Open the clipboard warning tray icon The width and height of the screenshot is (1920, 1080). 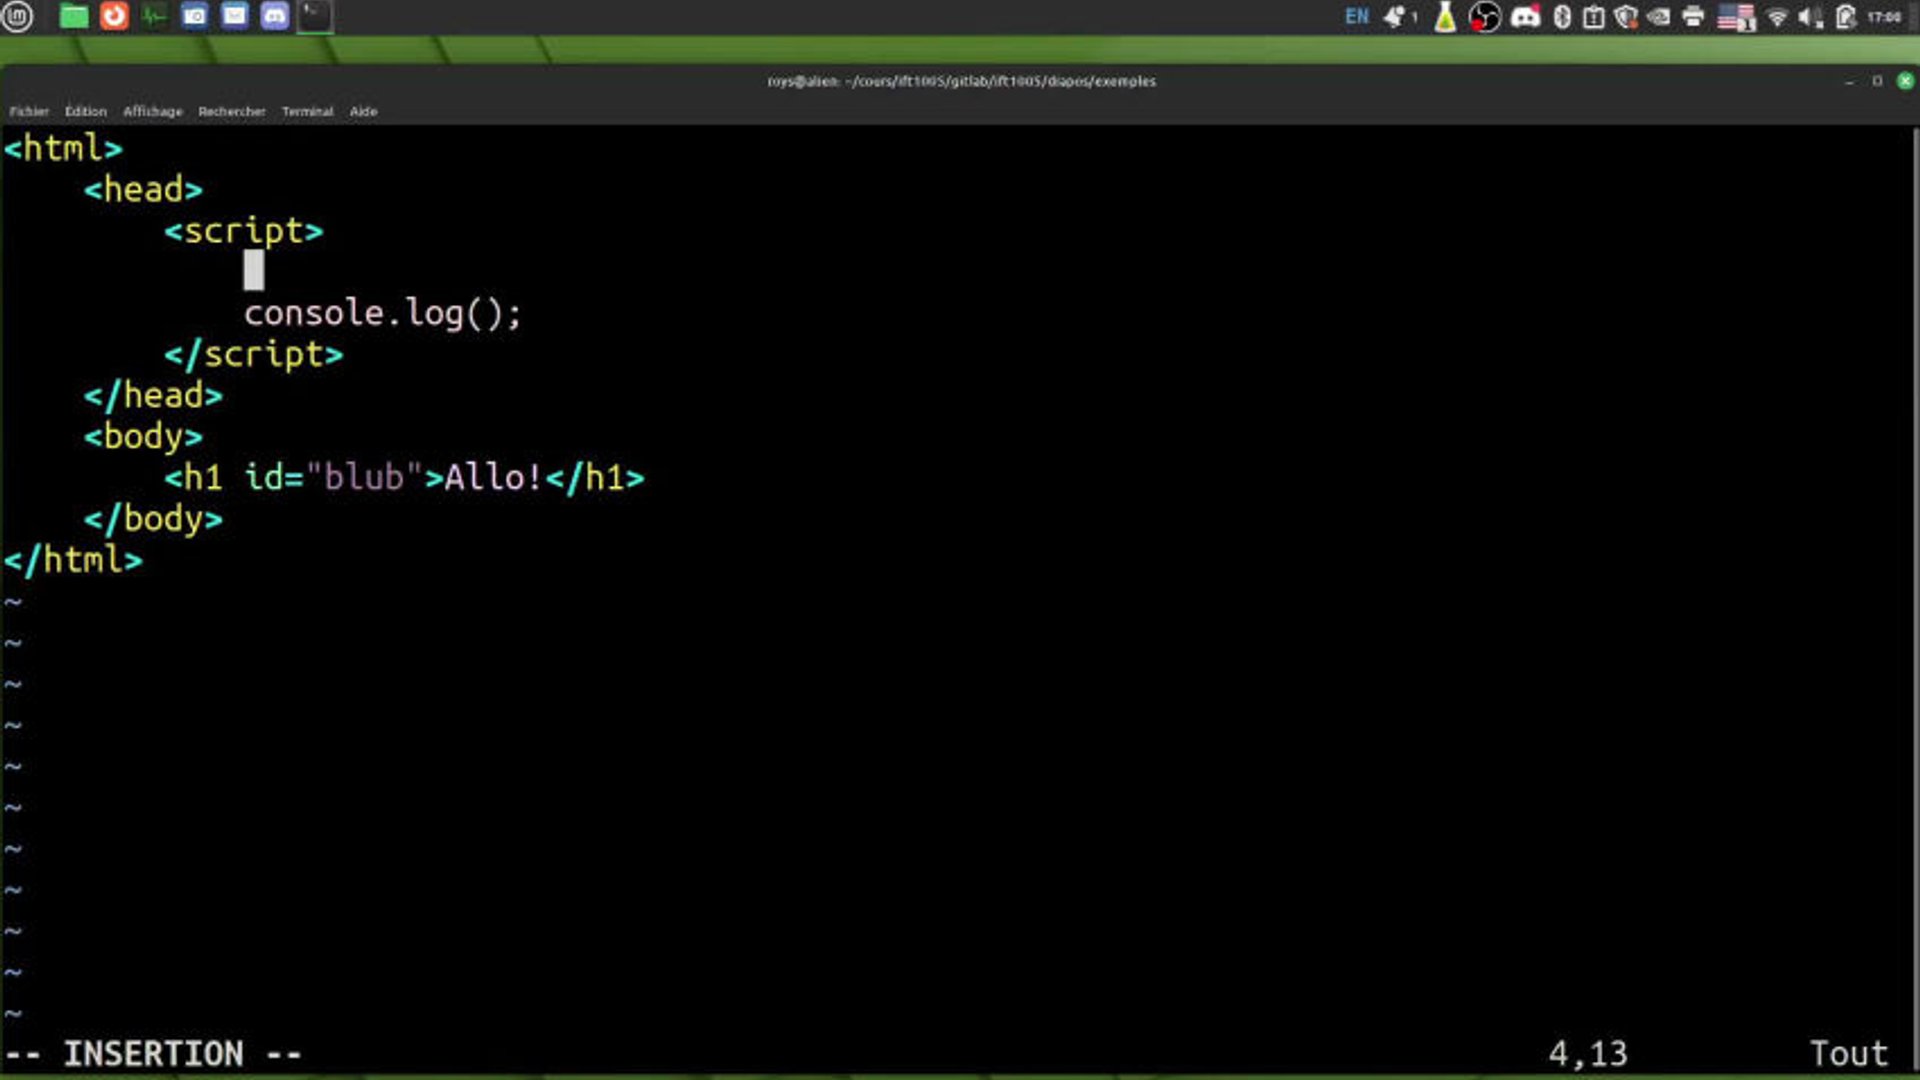pos(1594,16)
